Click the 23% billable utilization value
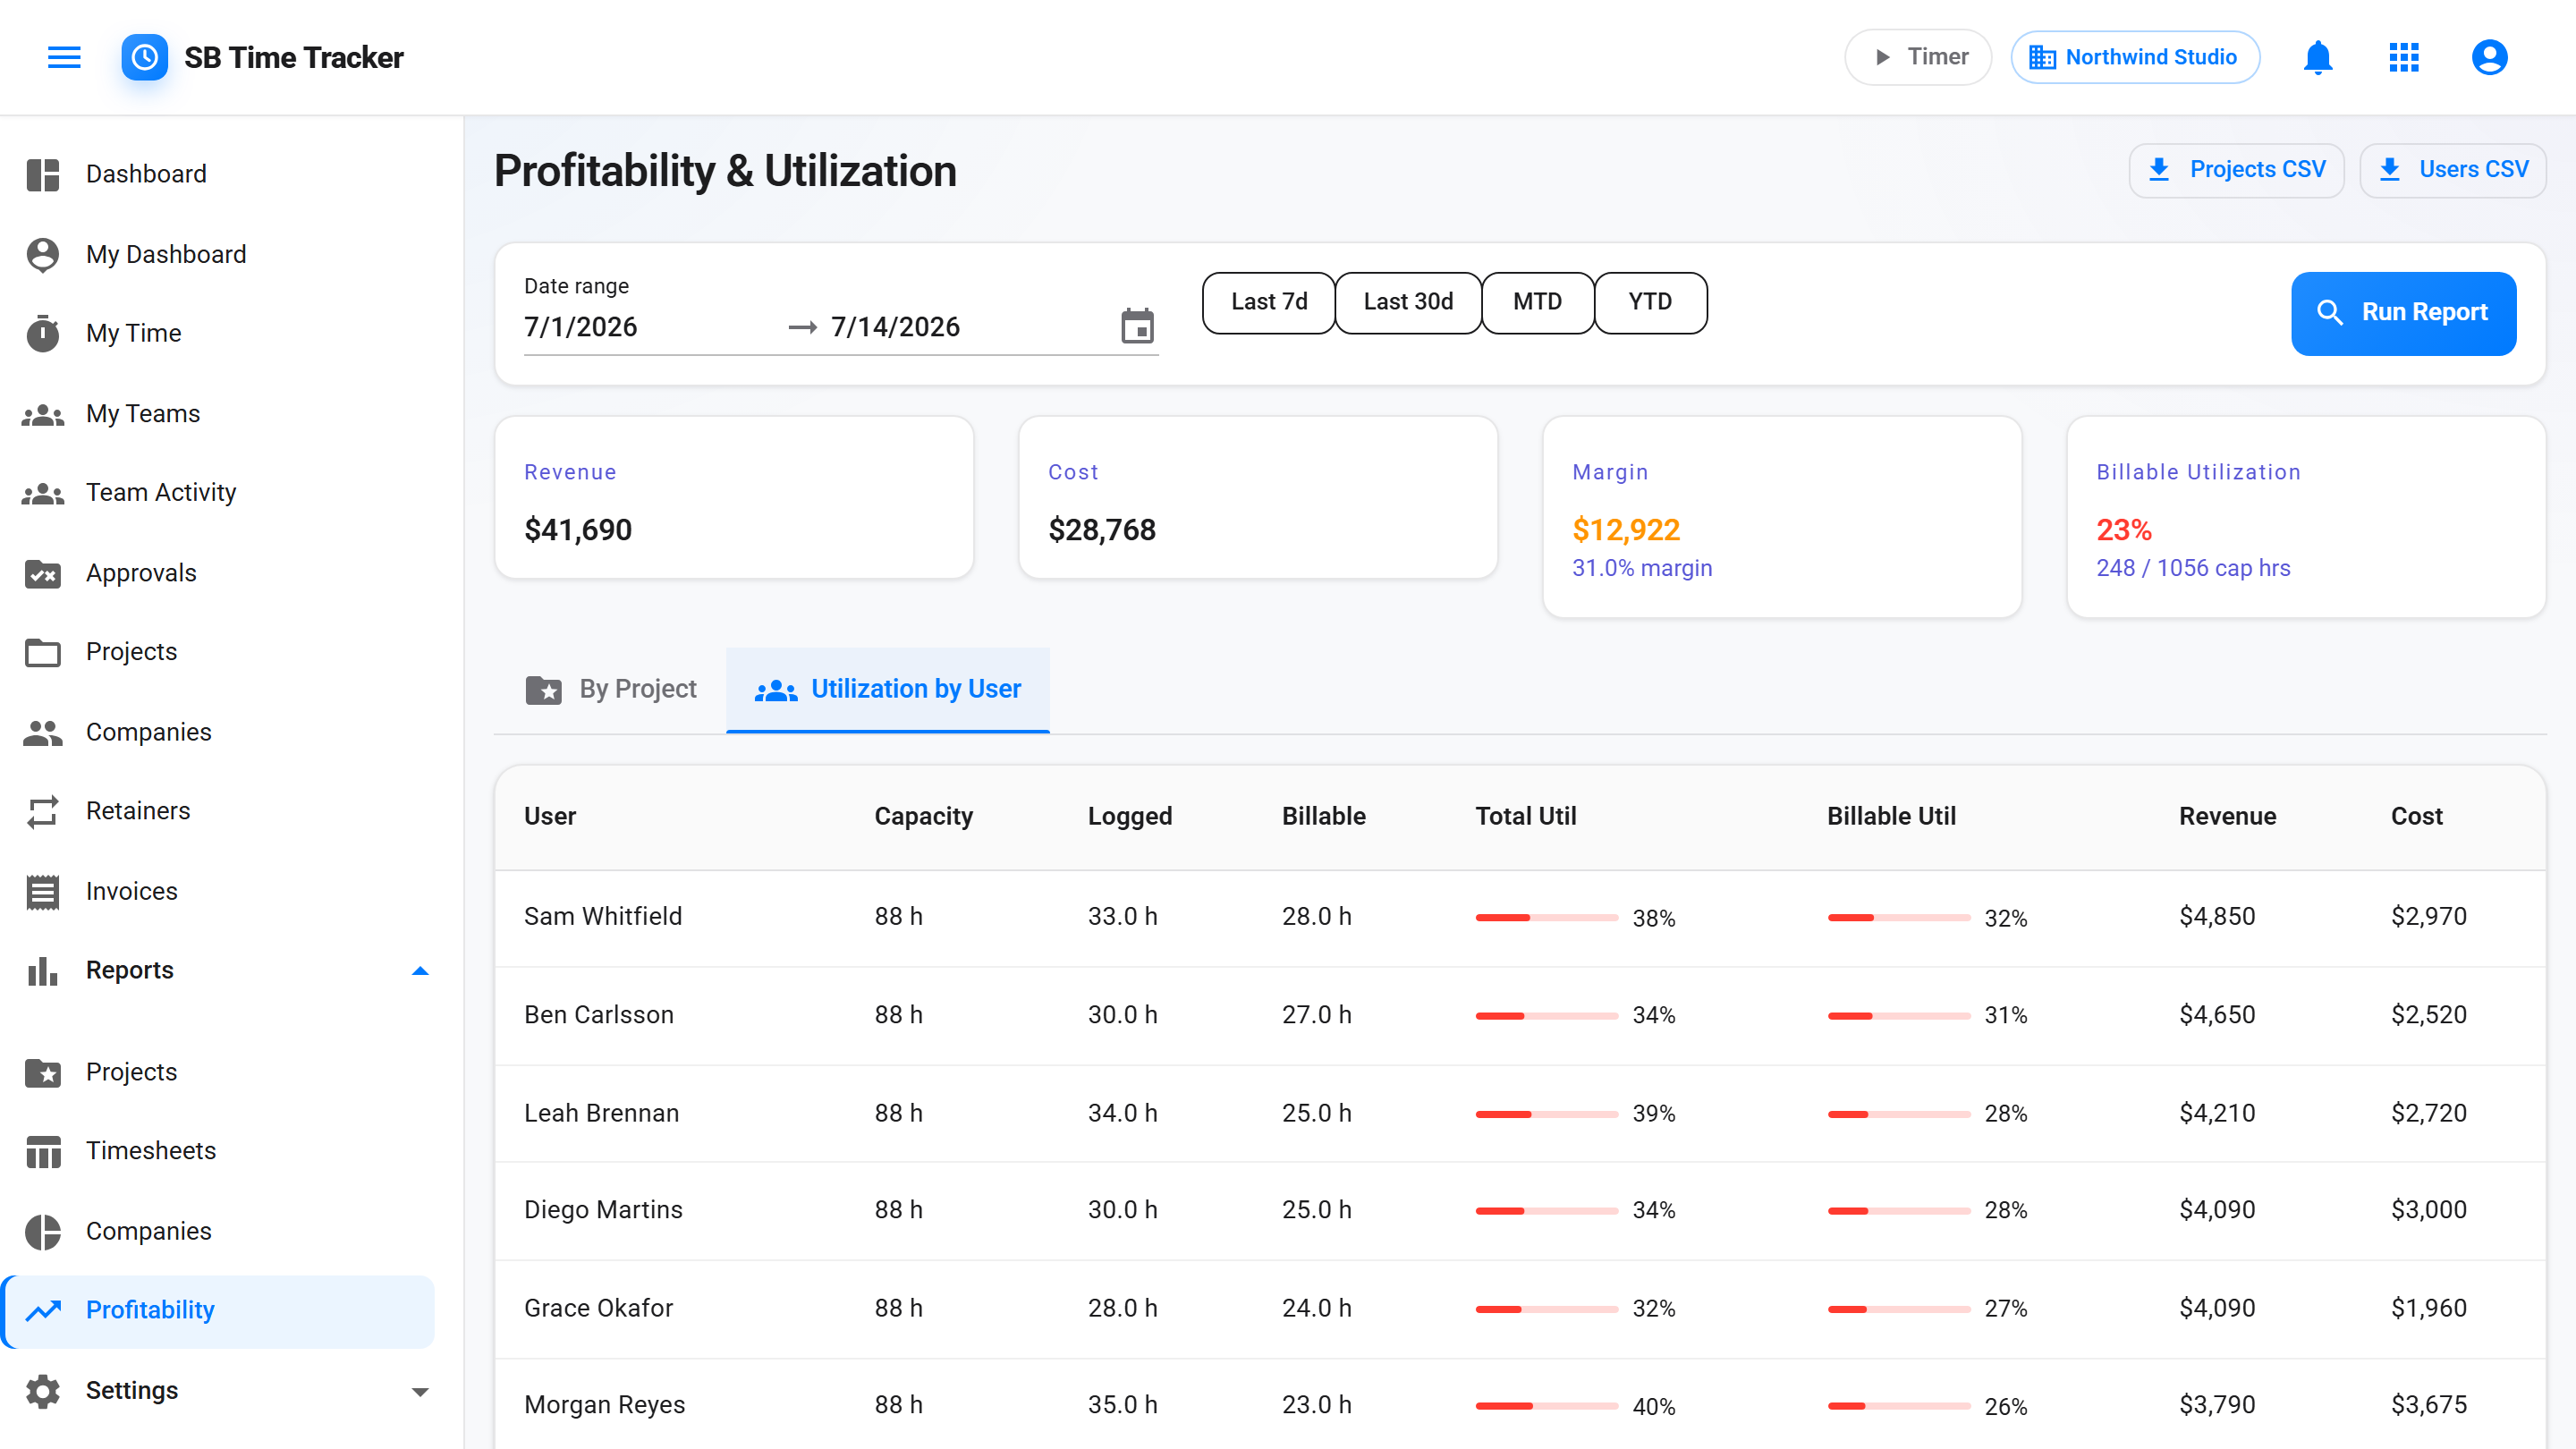 pyautogui.click(x=2123, y=530)
